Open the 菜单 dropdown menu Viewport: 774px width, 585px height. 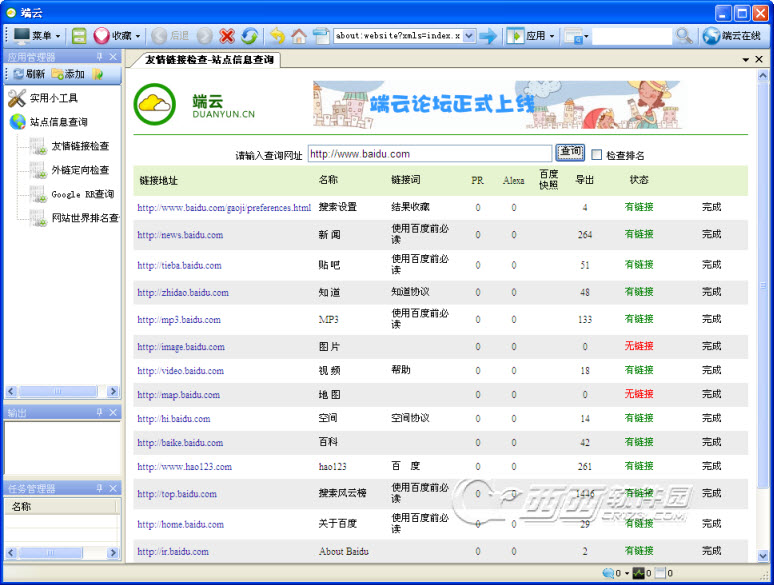(x=38, y=36)
